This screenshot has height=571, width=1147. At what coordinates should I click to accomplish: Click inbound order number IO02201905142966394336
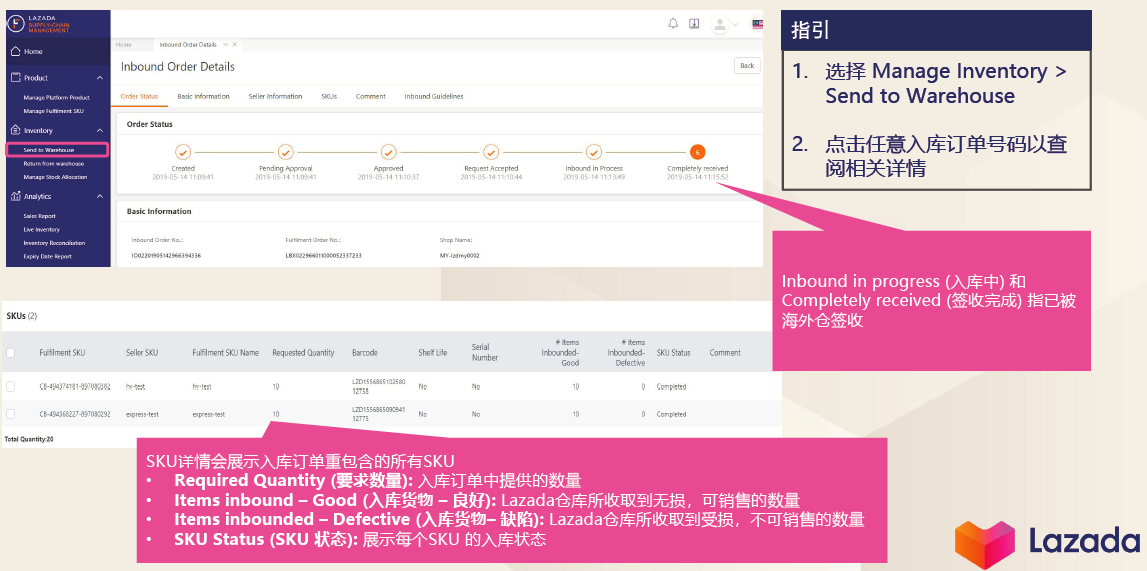[166, 256]
